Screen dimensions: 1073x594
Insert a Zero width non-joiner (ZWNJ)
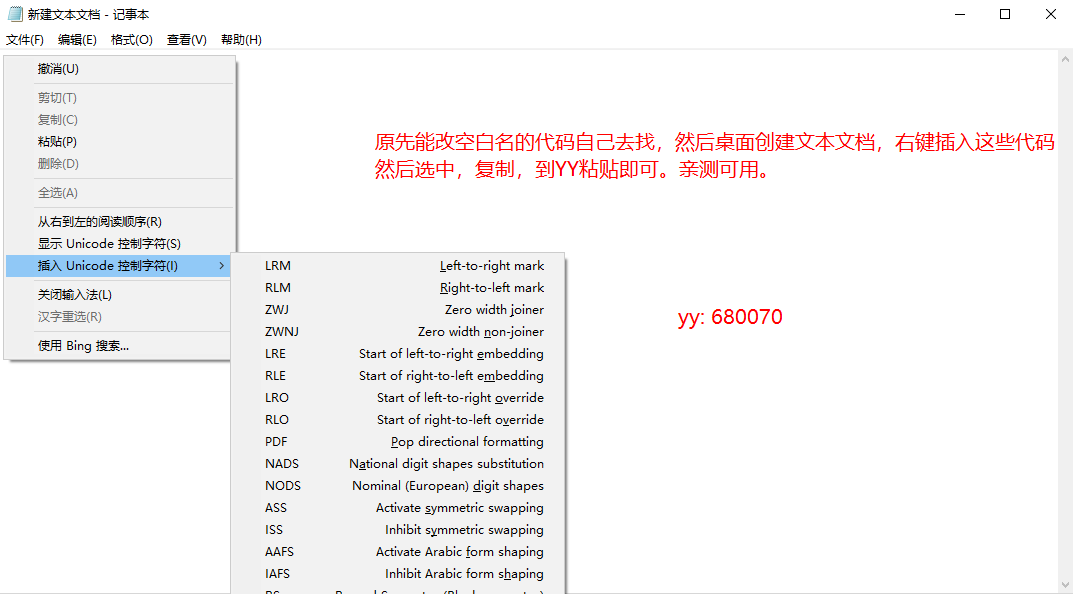[400, 332]
